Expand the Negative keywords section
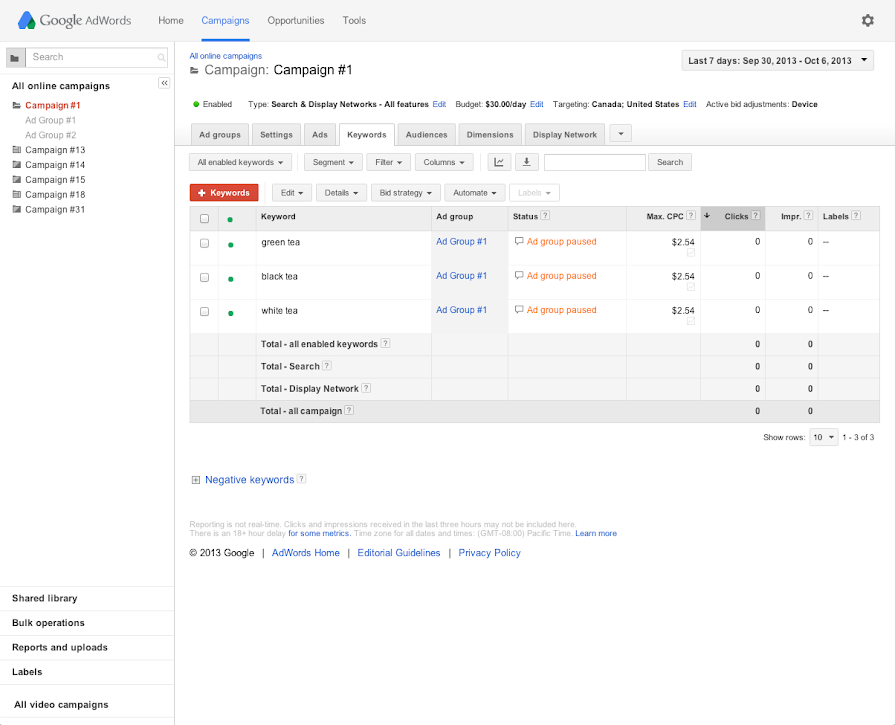The image size is (895, 725). pos(196,480)
